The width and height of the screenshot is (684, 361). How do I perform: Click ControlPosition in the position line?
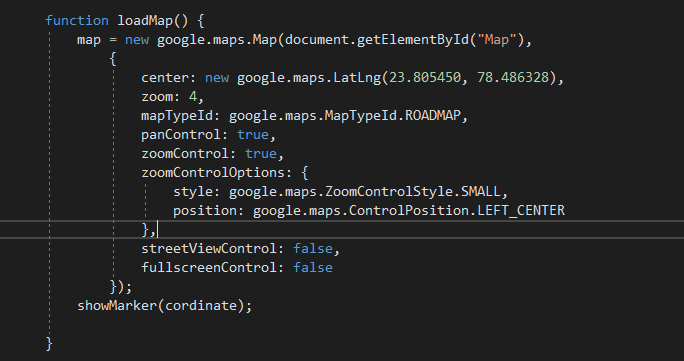(x=409, y=211)
